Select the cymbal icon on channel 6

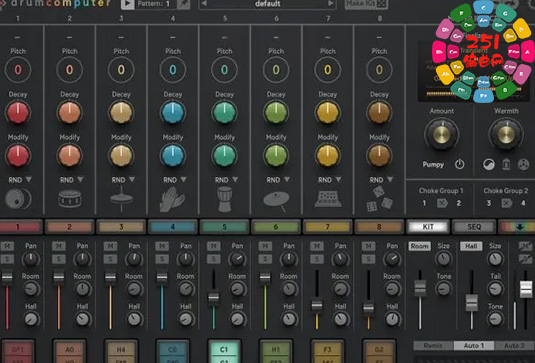(x=276, y=201)
